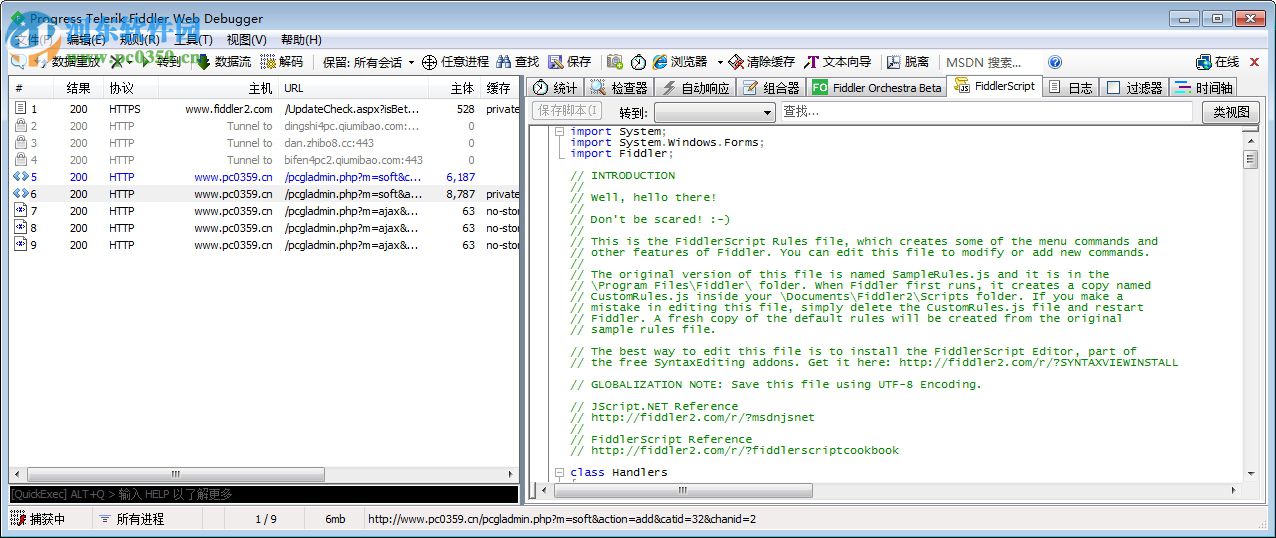Screen dimensions: 1276x538
Task: Select session 2 tunnel to dingshi4pc.qiumibao.com
Action: (x=264, y=126)
